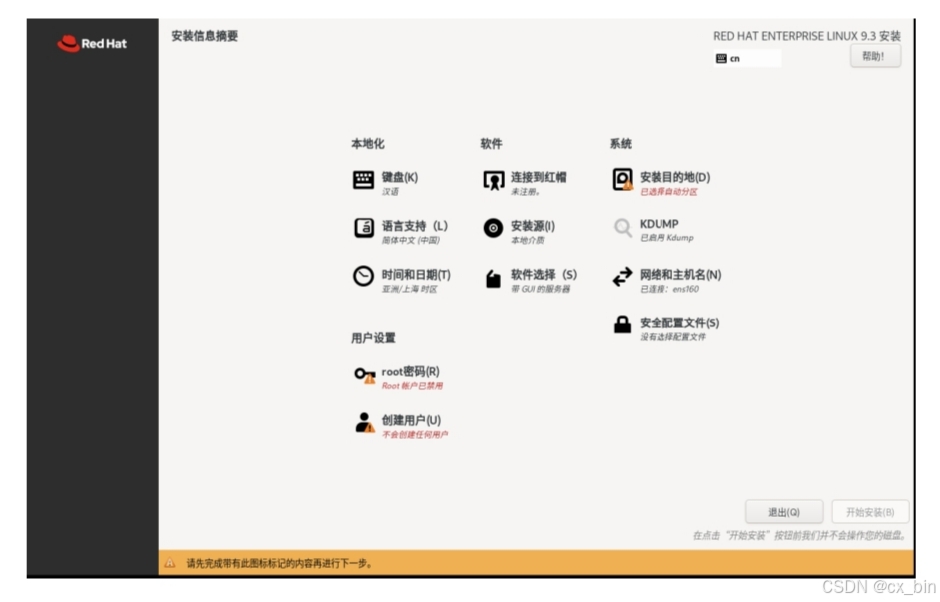The height and width of the screenshot is (602, 940).
Task: Click status text 未注册。
Action: click(x=526, y=192)
